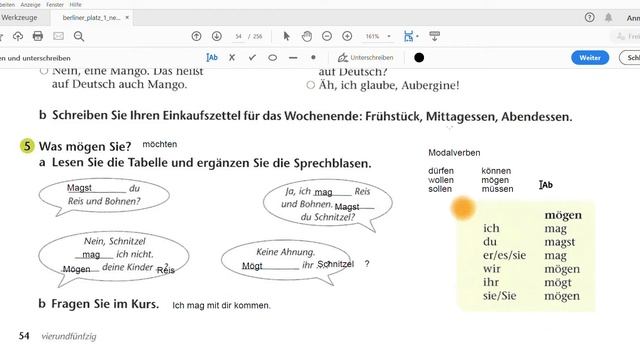Click the 'können' annotation word
640x360 pixels.
[496, 171]
